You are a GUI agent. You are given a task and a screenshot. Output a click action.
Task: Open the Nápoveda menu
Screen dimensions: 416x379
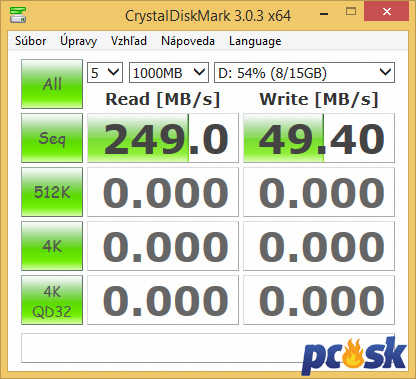[x=188, y=41]
